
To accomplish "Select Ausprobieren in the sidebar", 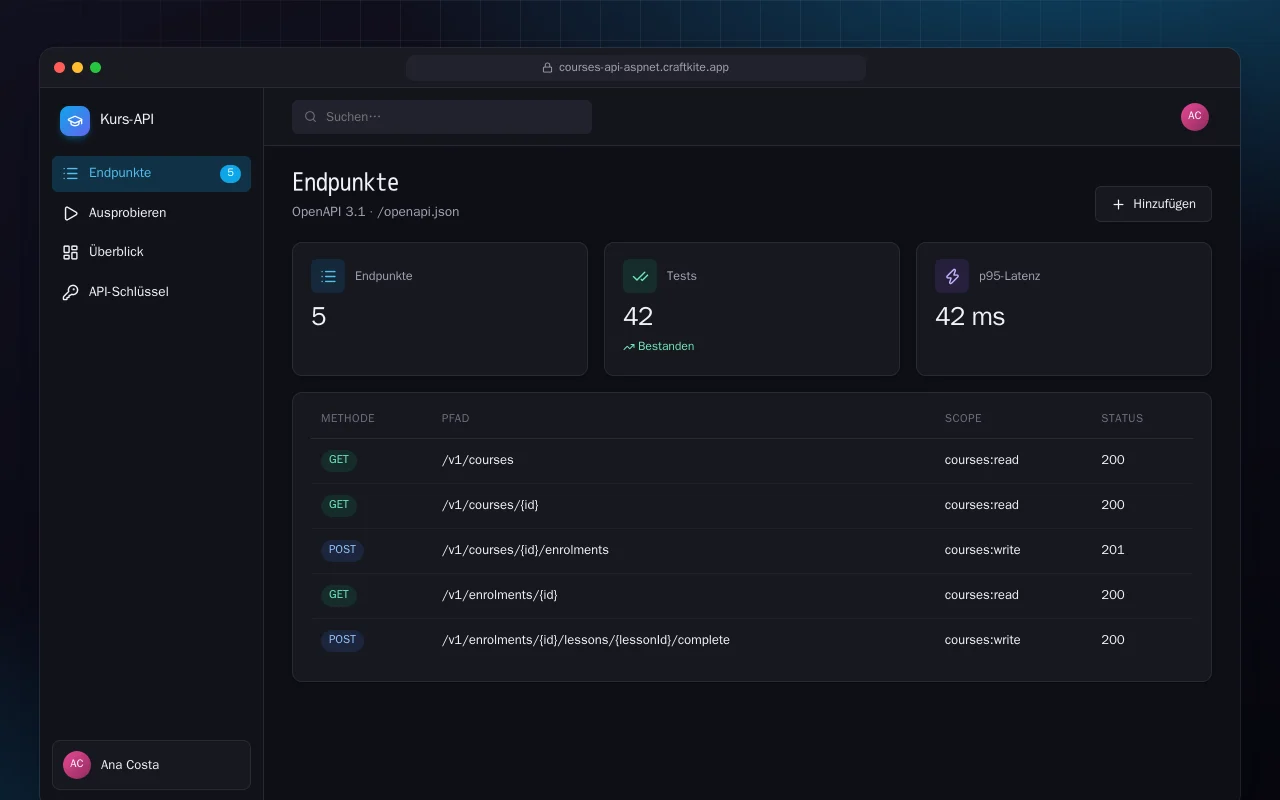I will coord(151,213).
